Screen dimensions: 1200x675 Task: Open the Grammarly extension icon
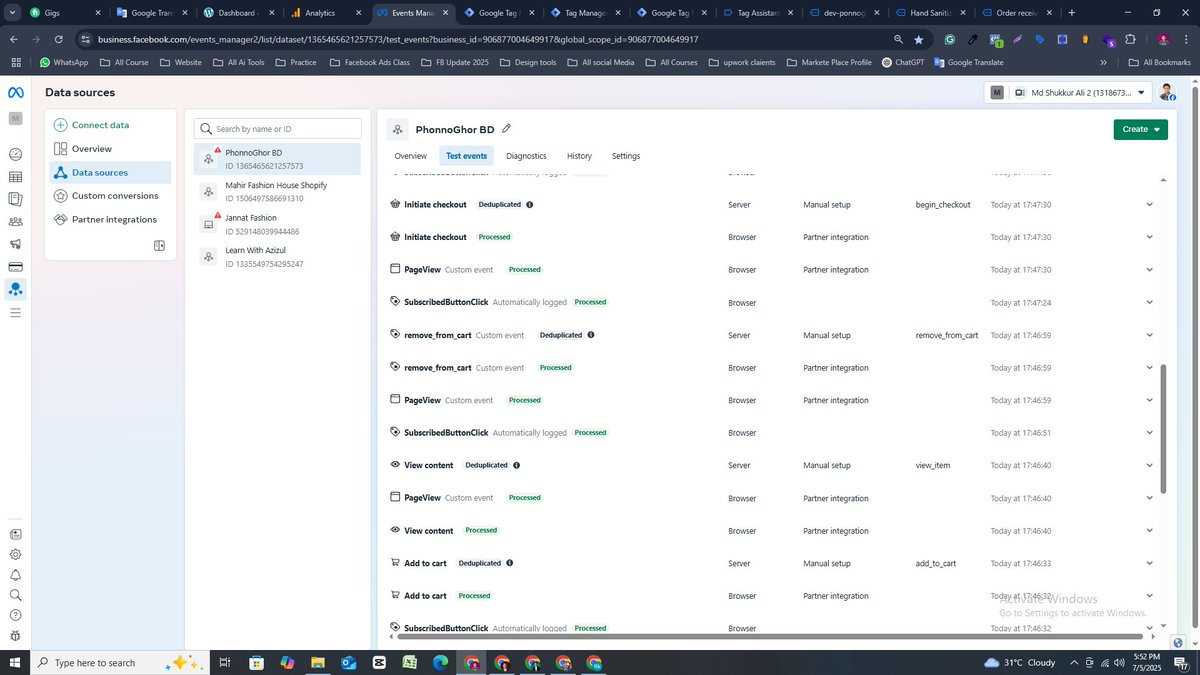pos(950,39)
